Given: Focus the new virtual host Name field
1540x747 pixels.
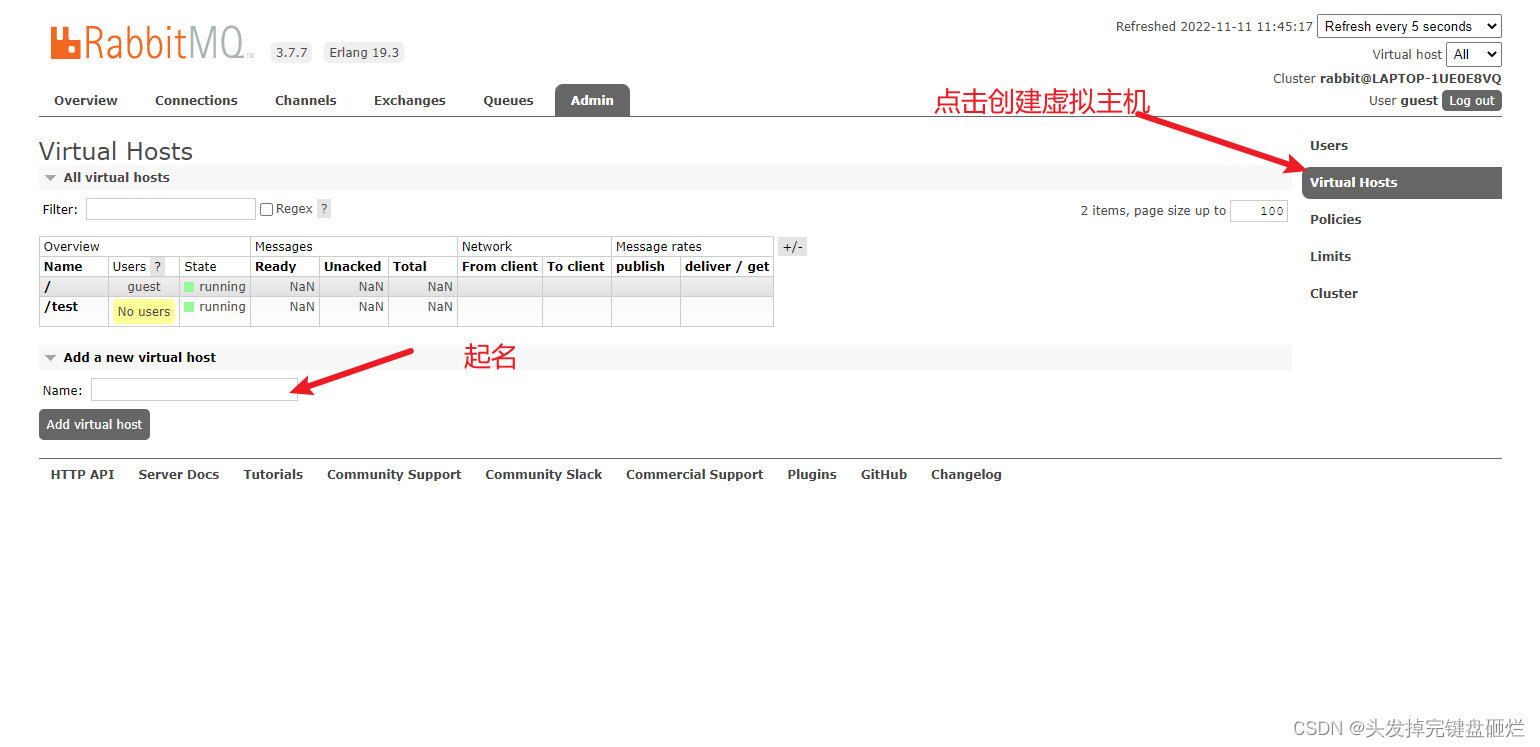Looking at the screenshot, I should tap(194, 390).
